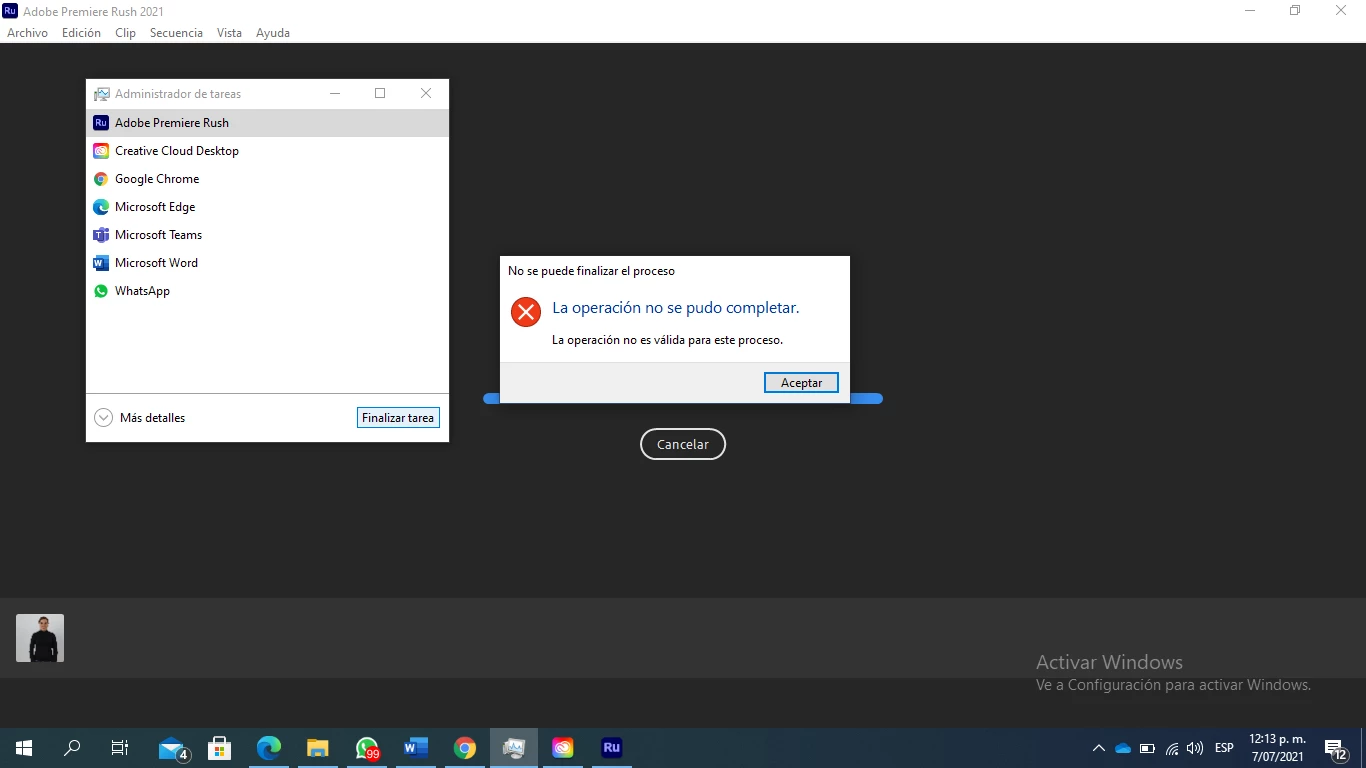Select the Creative Cloud Desktop process name
Screen dimensions: 1366x768
coord(177,151)
